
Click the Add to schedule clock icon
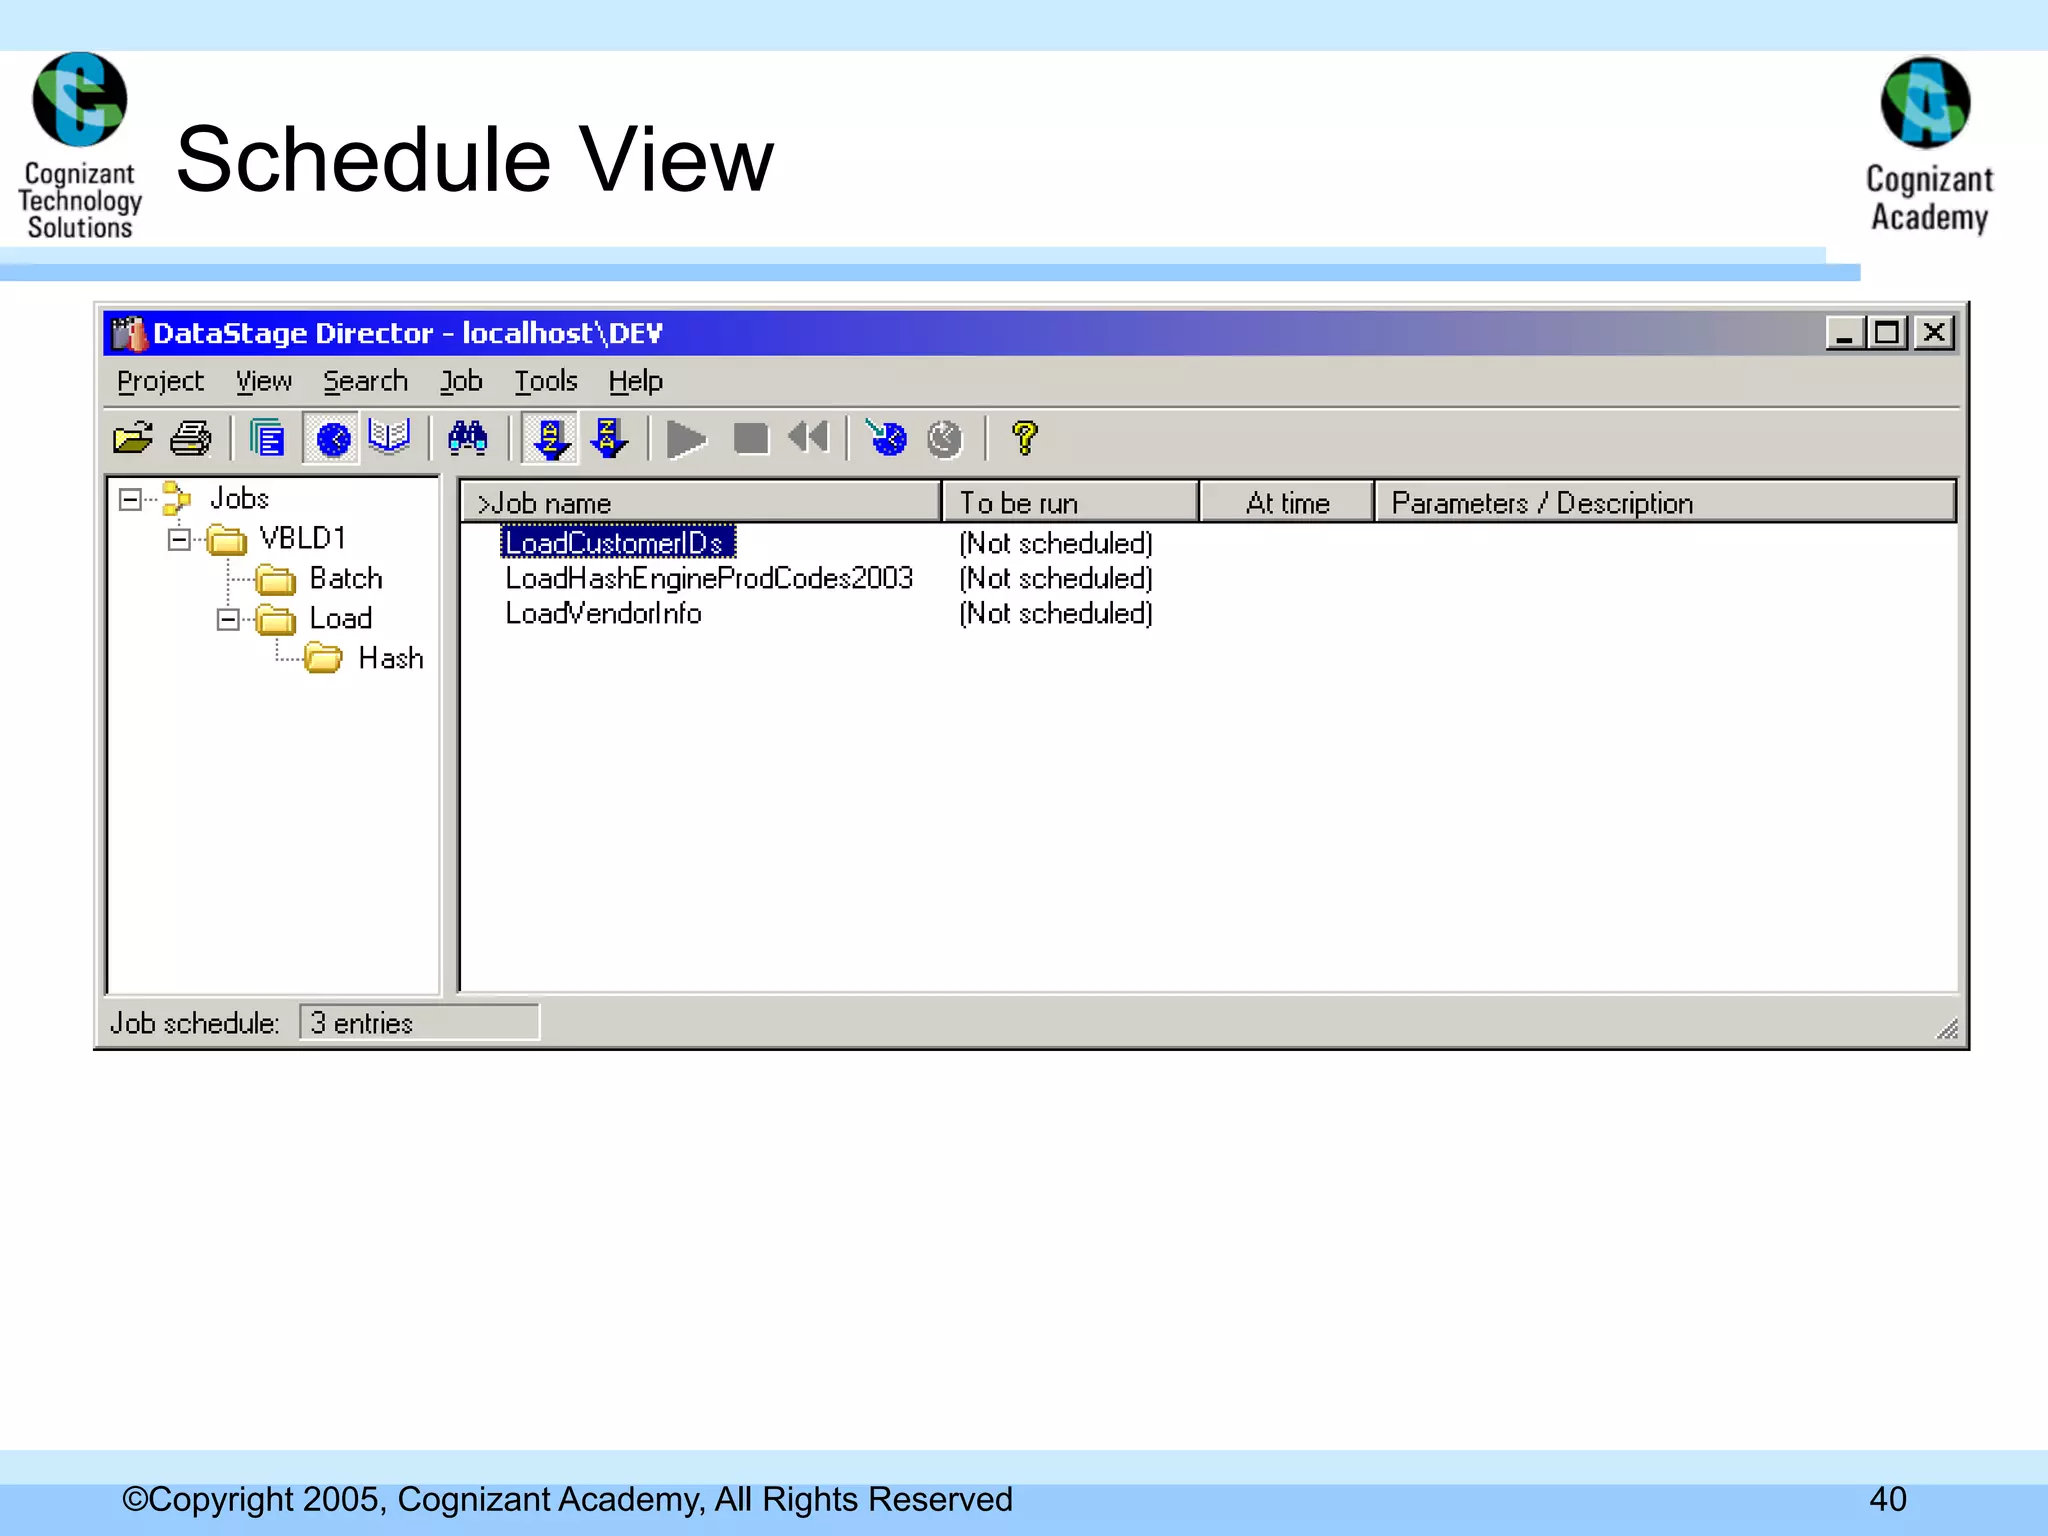click(x=886, y=438)
